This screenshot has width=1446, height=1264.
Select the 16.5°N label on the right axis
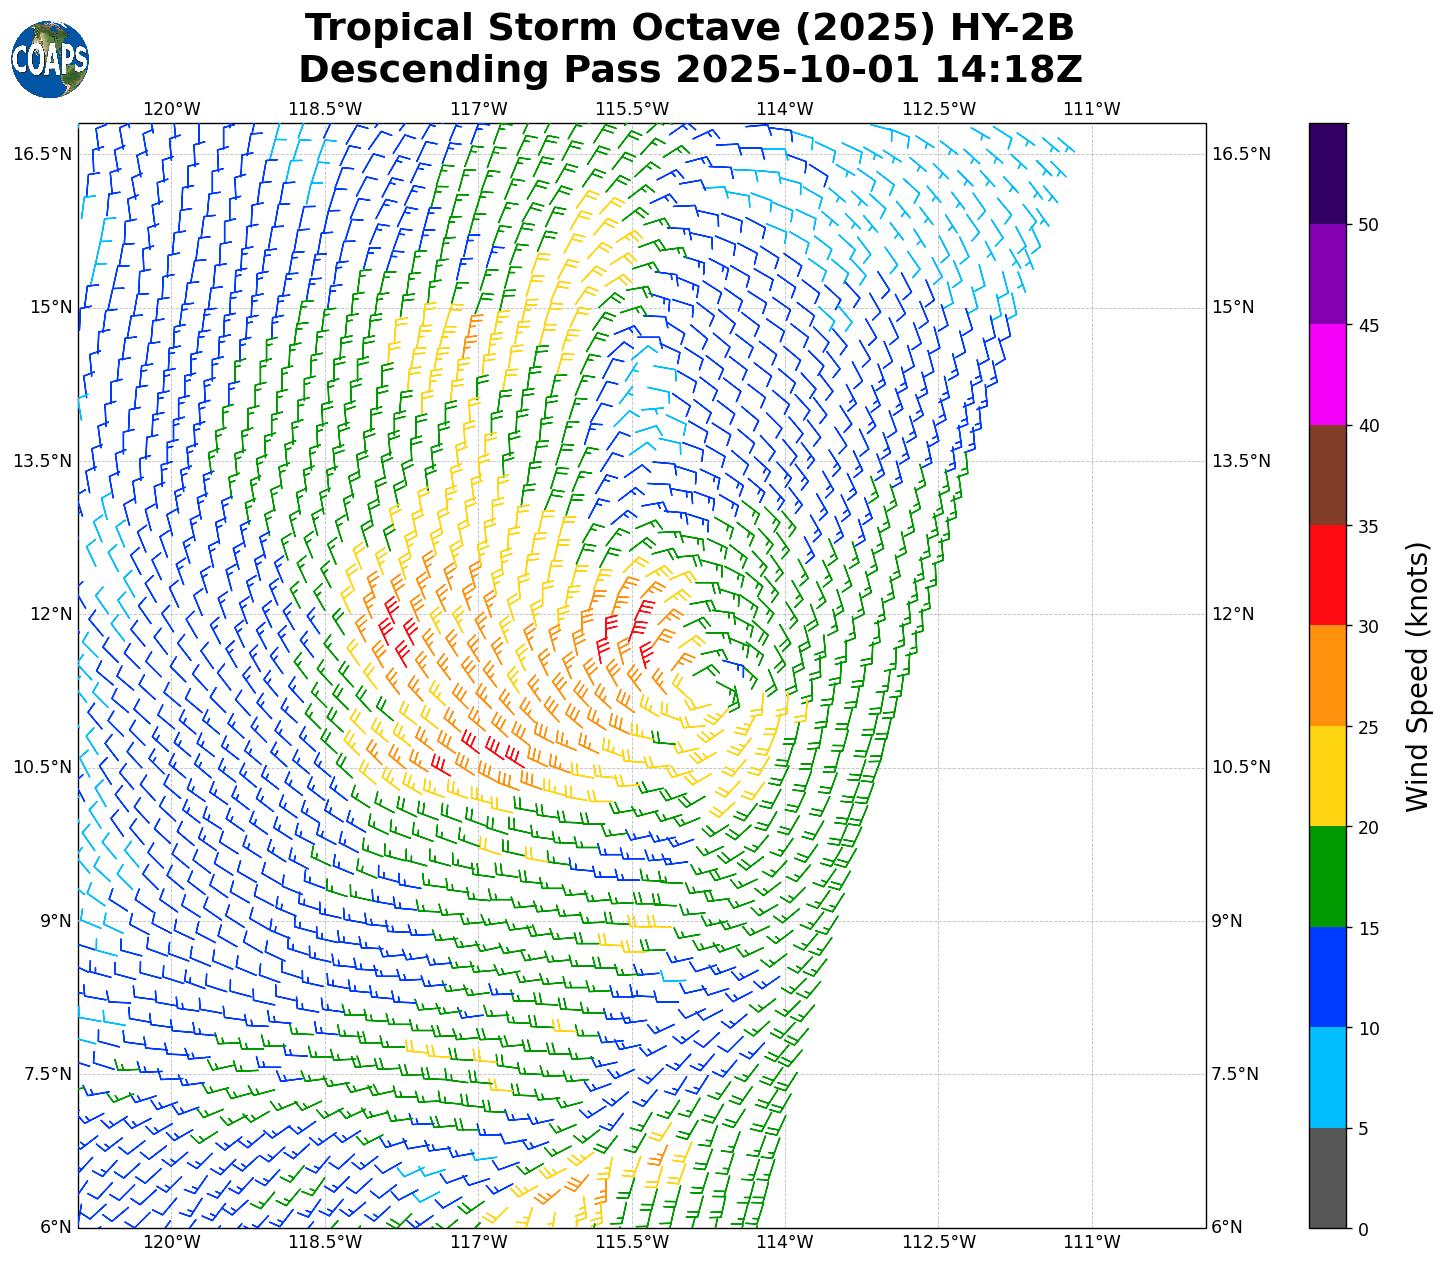(1241, 154)
